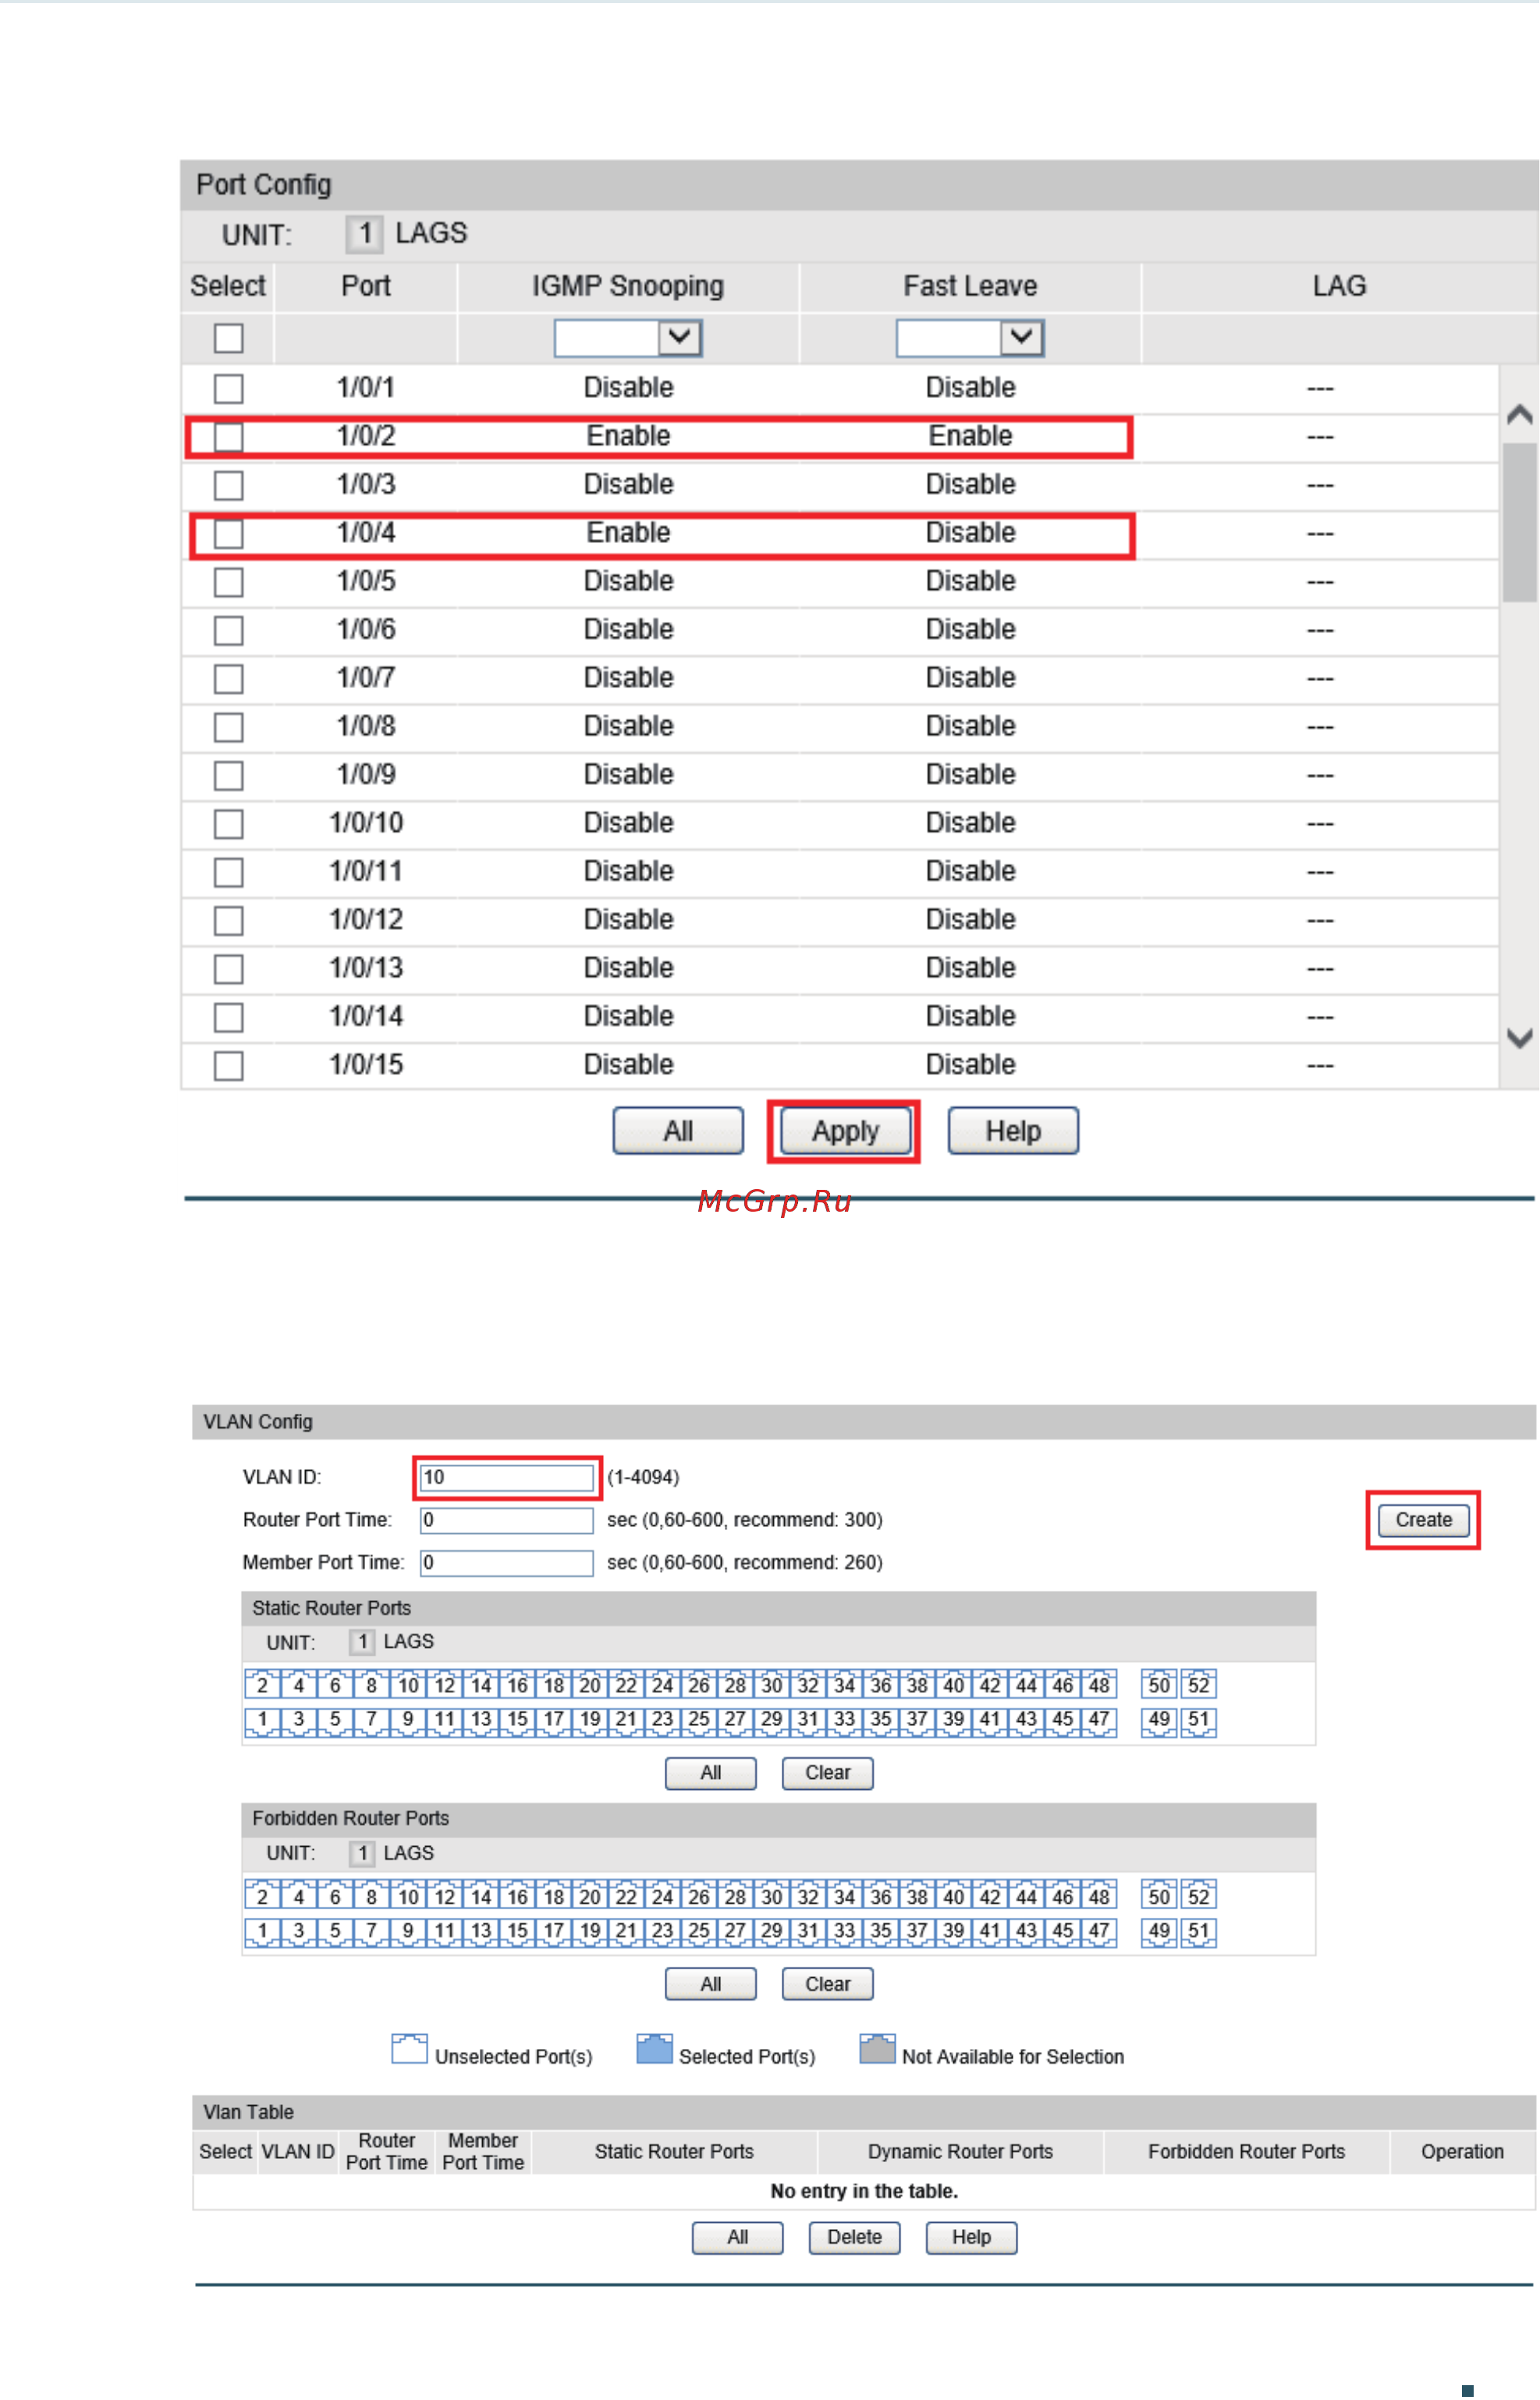Viewport: 1540px width, 2400px height.
Task: Select port 2 icon in Forbidden Router Ports
Action: 262,1896
